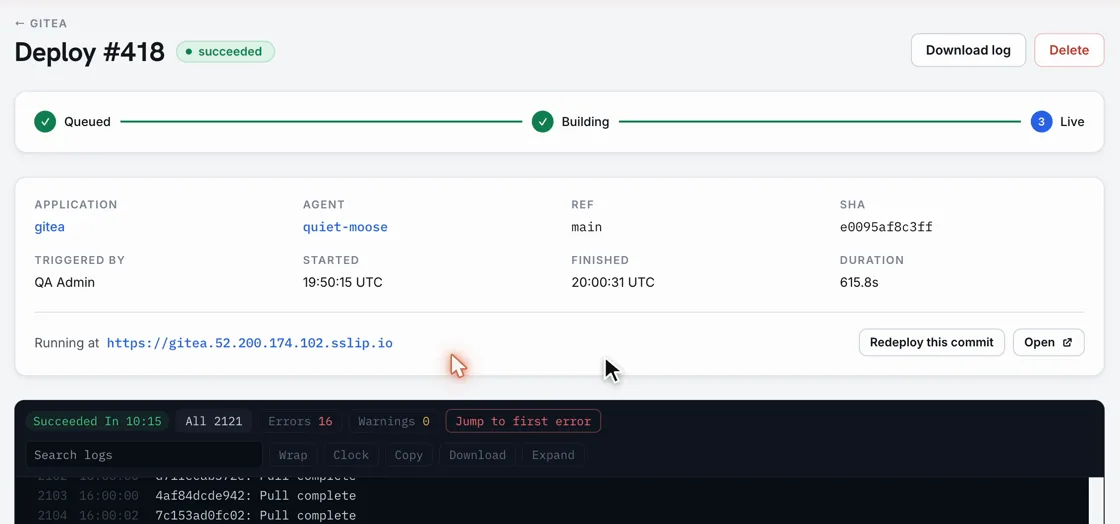1120x524 pixels.
Task: Focus the Search logs input field
Action: tap(144, 455)
